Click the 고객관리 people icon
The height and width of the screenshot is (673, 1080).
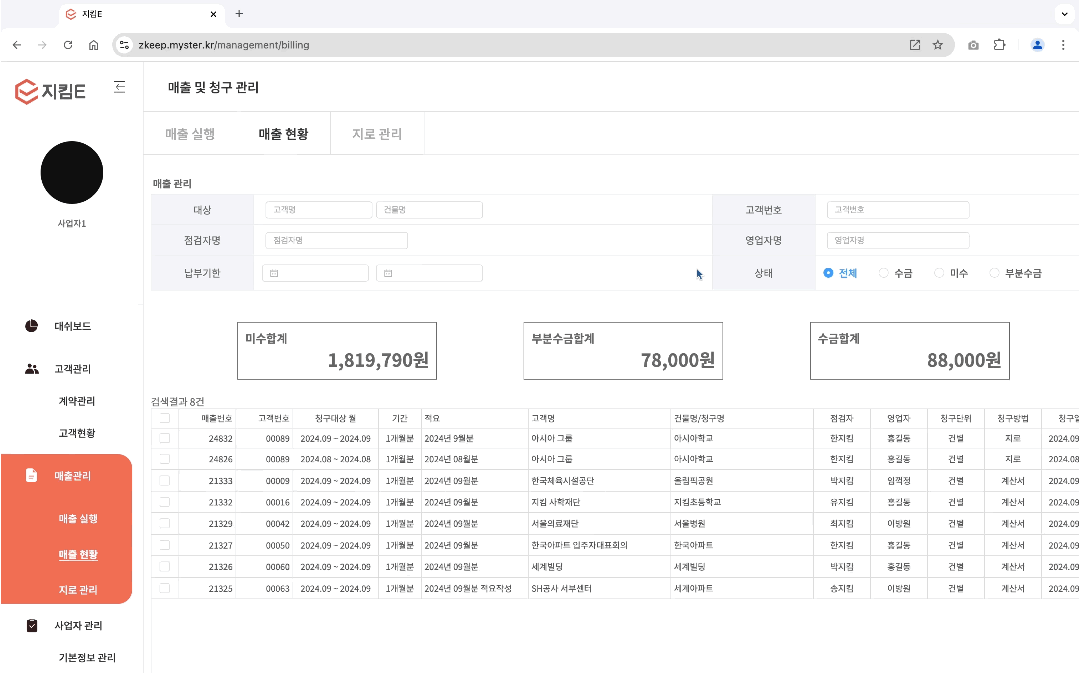pos(32,369)
